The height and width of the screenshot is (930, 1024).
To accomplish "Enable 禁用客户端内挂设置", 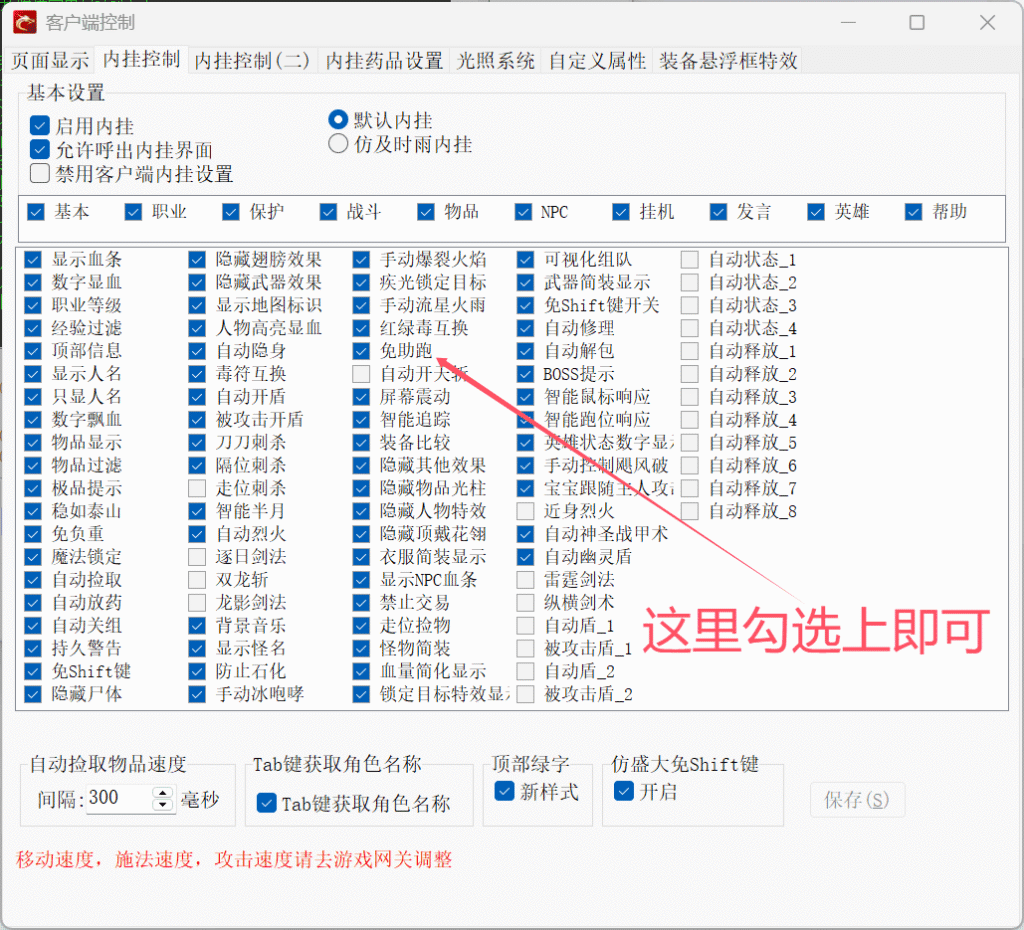I will [40, 172].
